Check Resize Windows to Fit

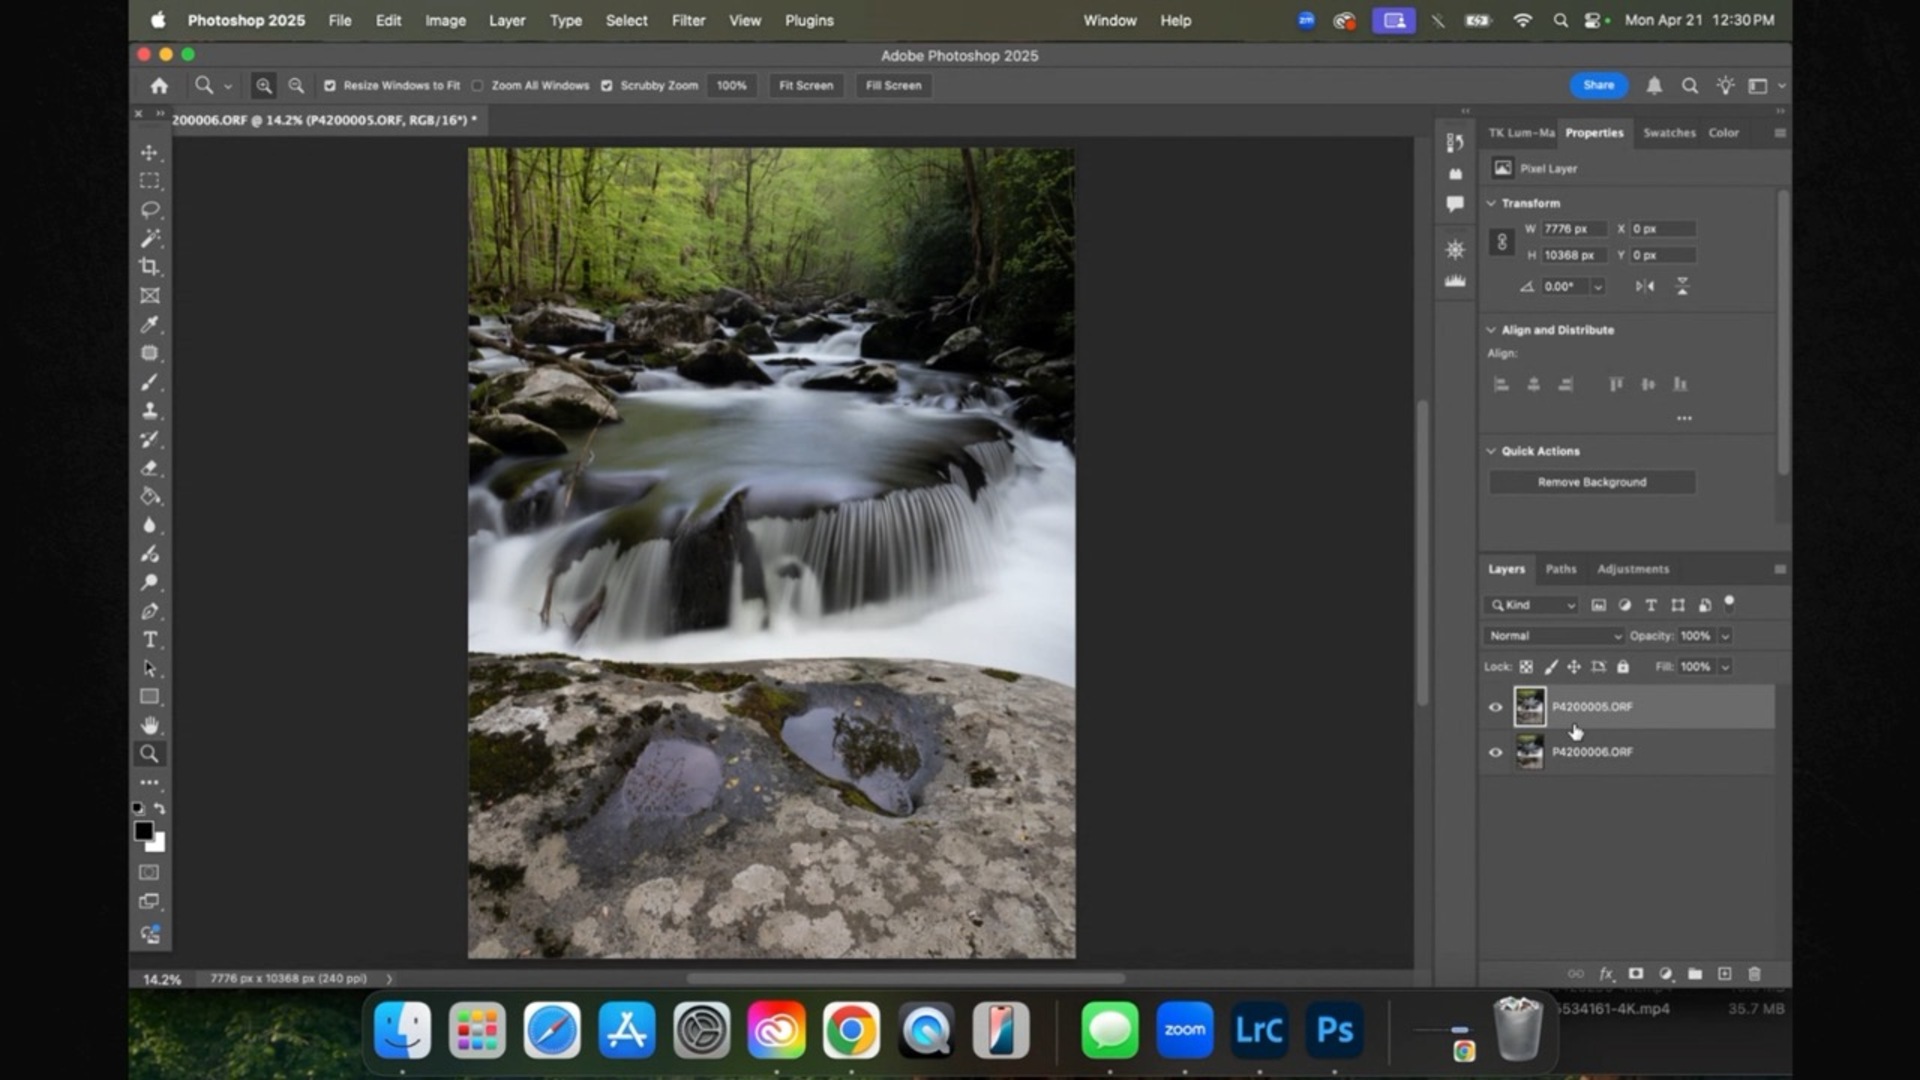(331, 86)
